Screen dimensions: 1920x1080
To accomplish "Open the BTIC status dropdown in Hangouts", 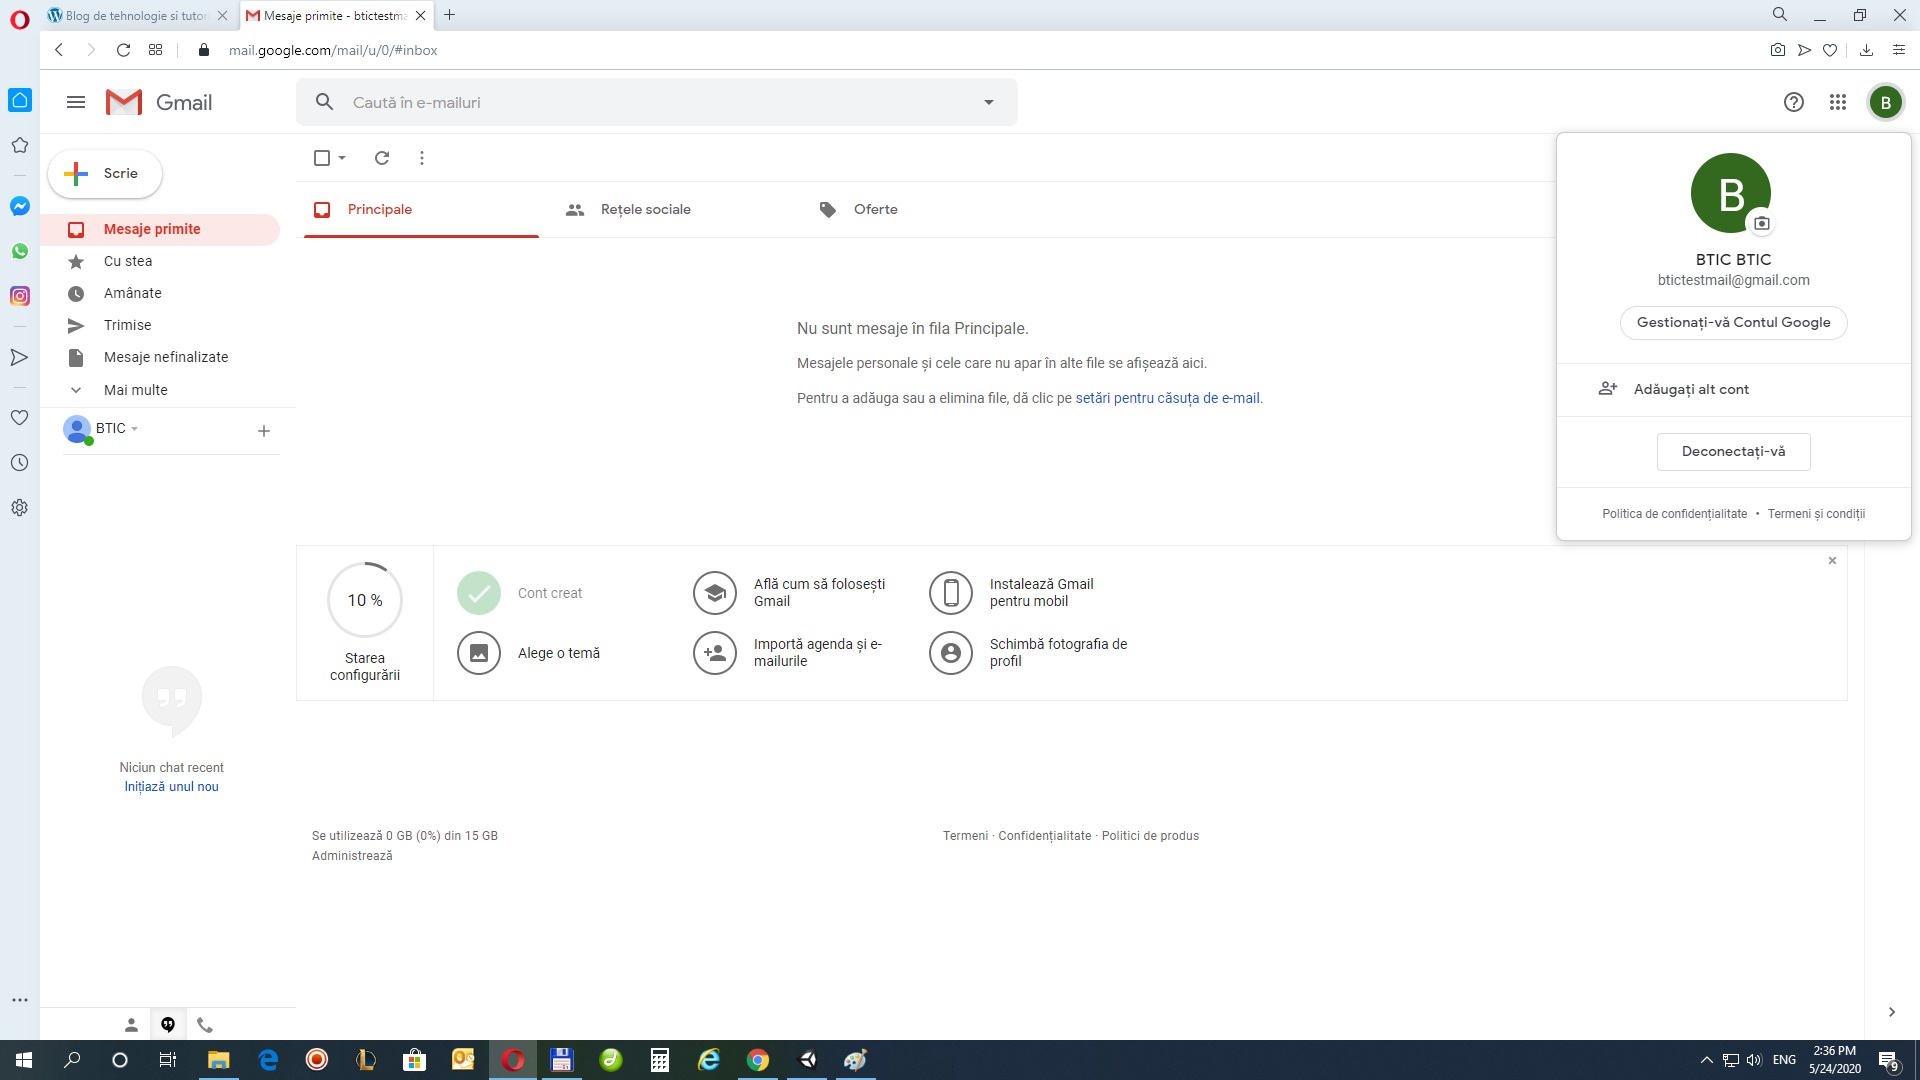I will (x=133, y=428).
